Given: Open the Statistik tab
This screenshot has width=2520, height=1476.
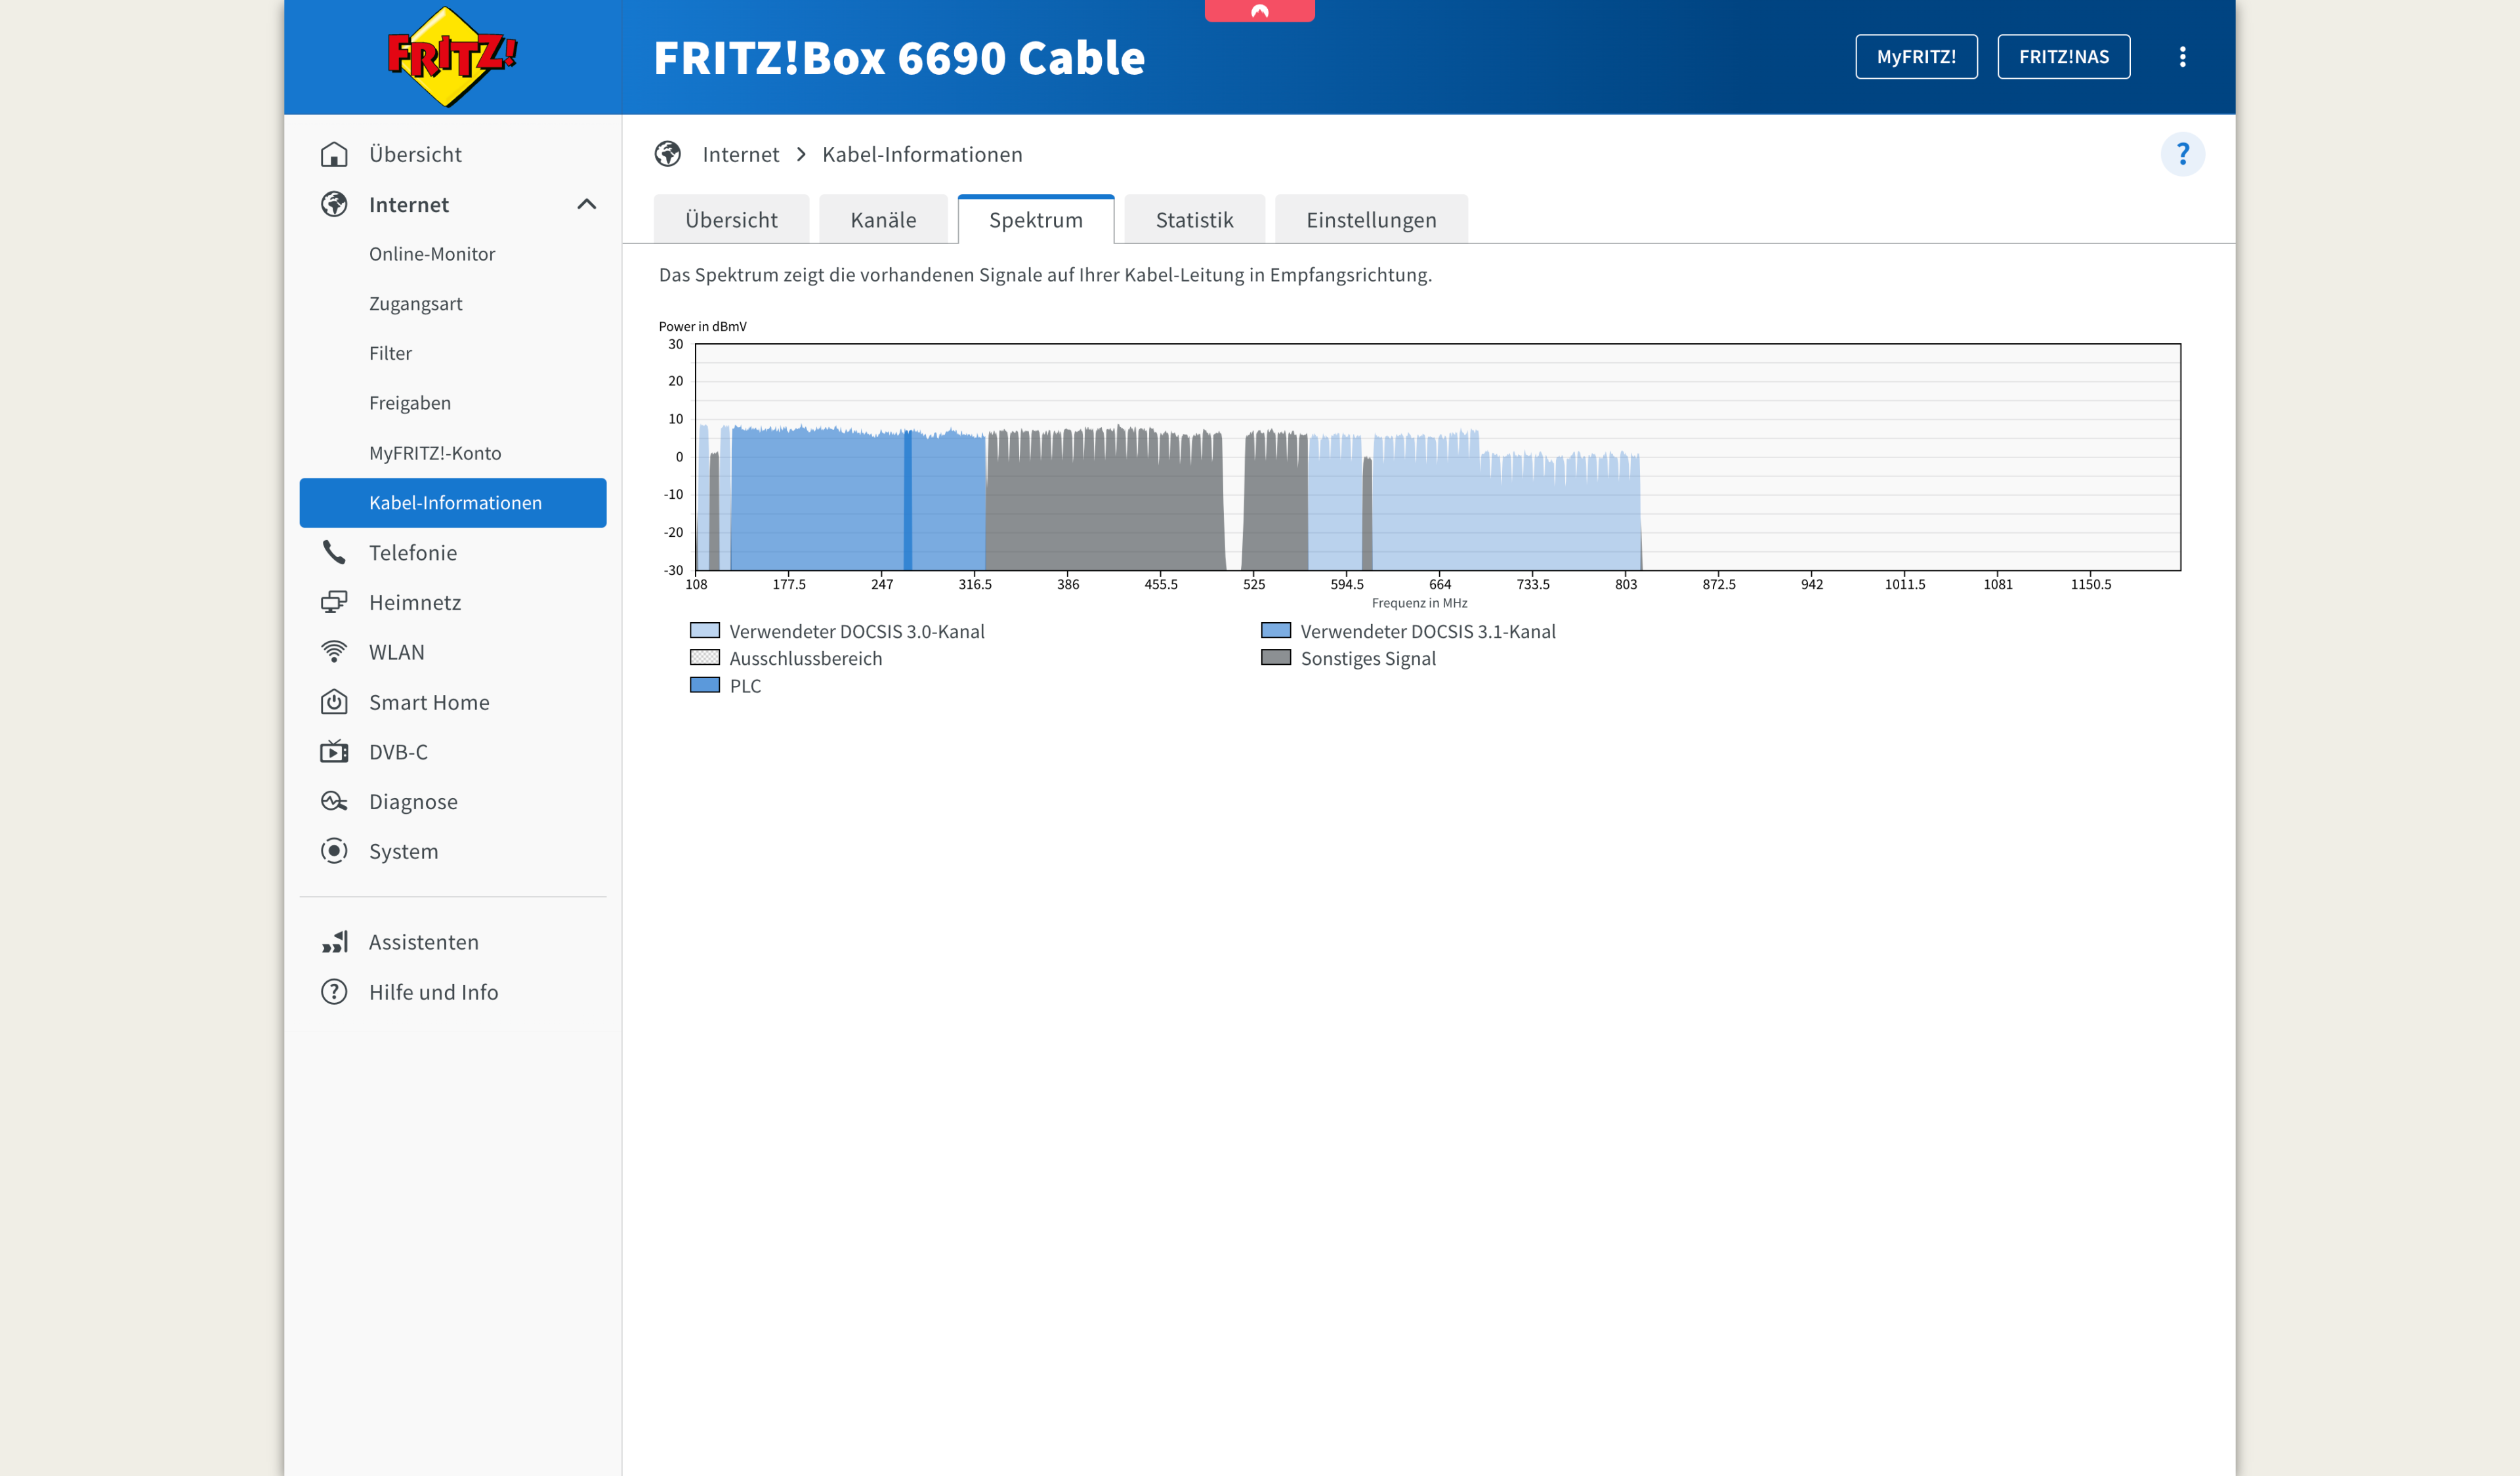Looking at the screenshot, I should pos(1194,219).
